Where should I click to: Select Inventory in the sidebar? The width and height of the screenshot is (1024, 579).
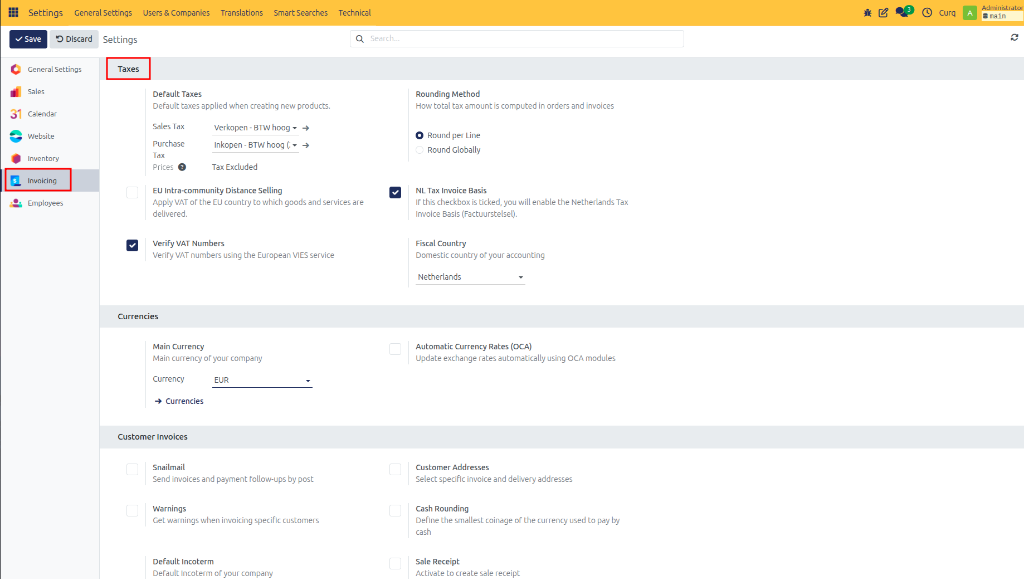click(43, 158)
